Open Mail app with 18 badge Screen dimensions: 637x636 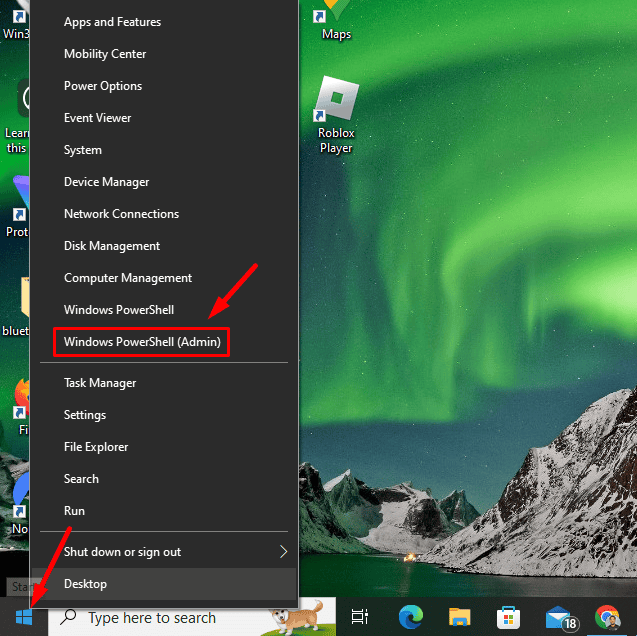(561, 618)
